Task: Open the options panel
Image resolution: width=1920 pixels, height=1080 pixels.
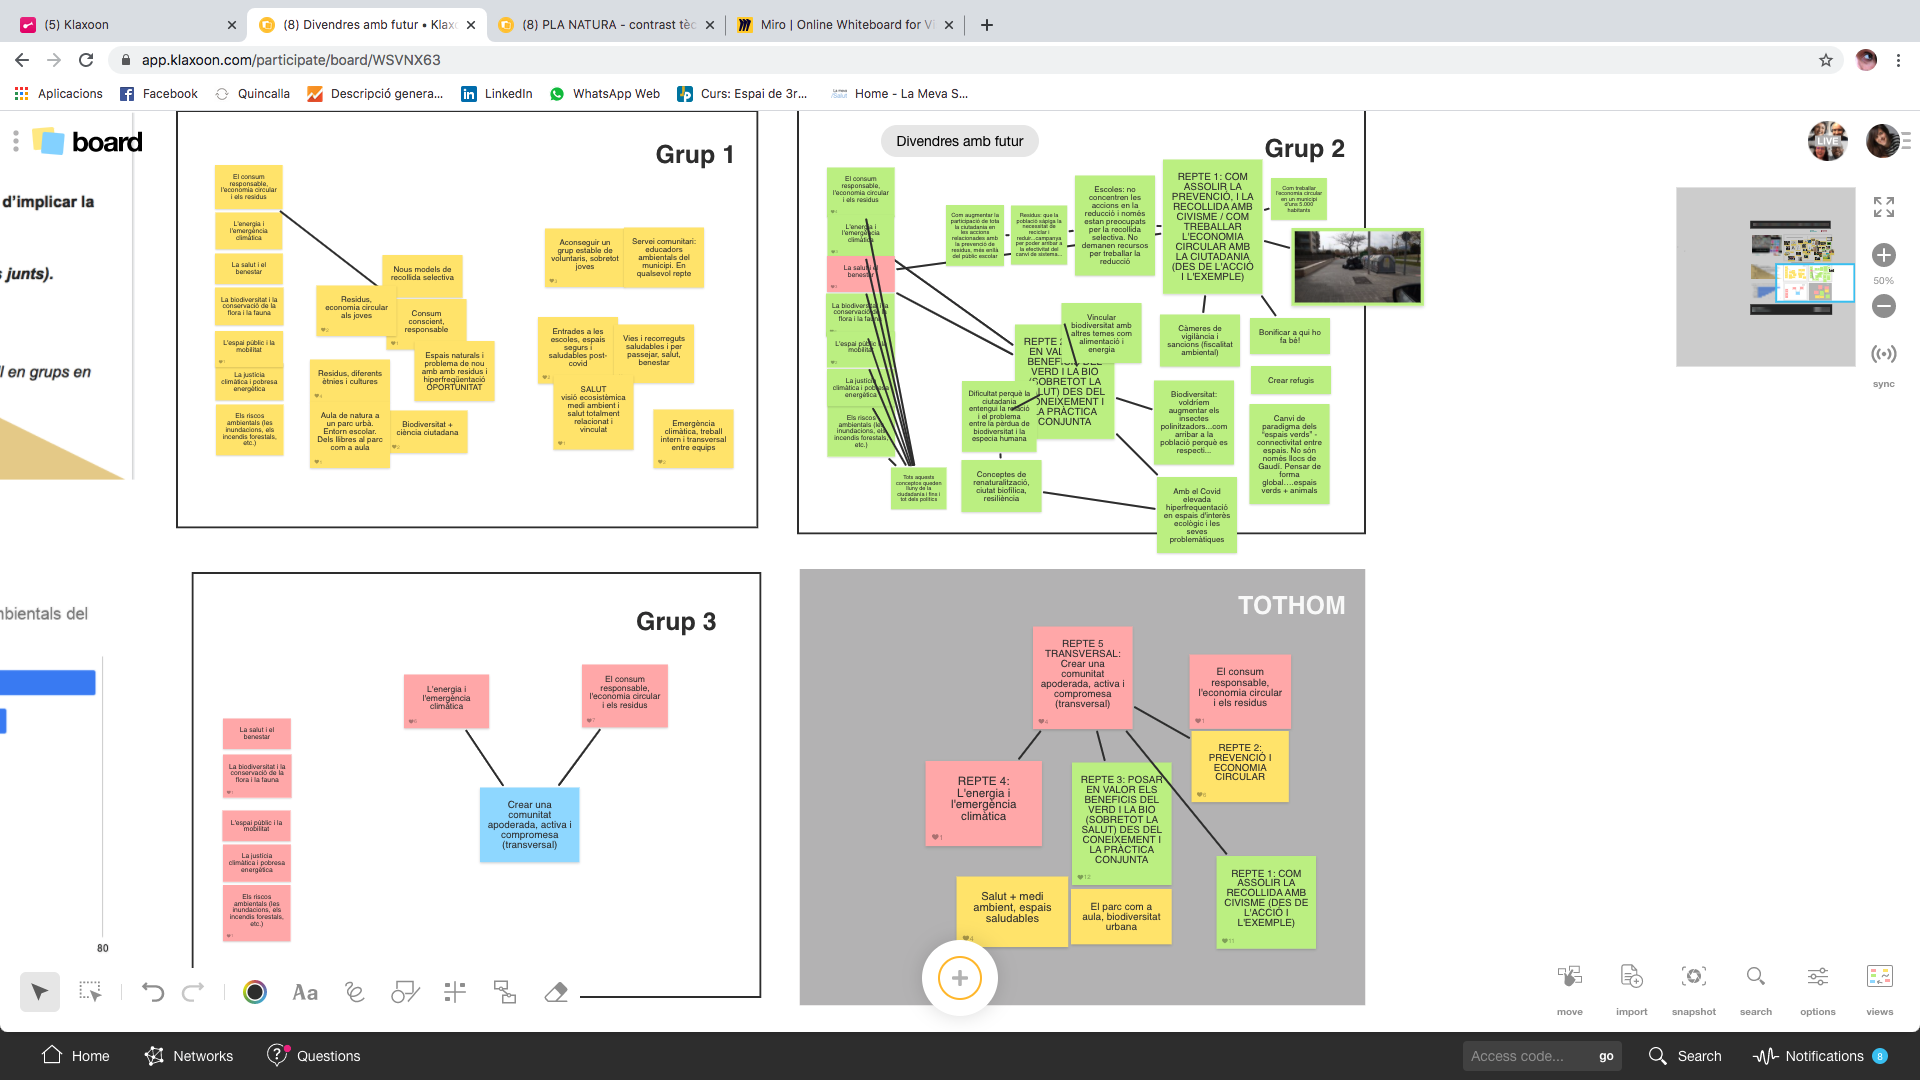Action: pyautogui.click(x=1817, y=977)
